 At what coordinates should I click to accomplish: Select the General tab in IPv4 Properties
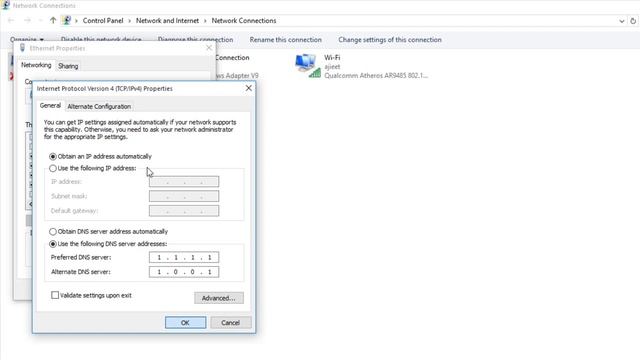point(50,105)
